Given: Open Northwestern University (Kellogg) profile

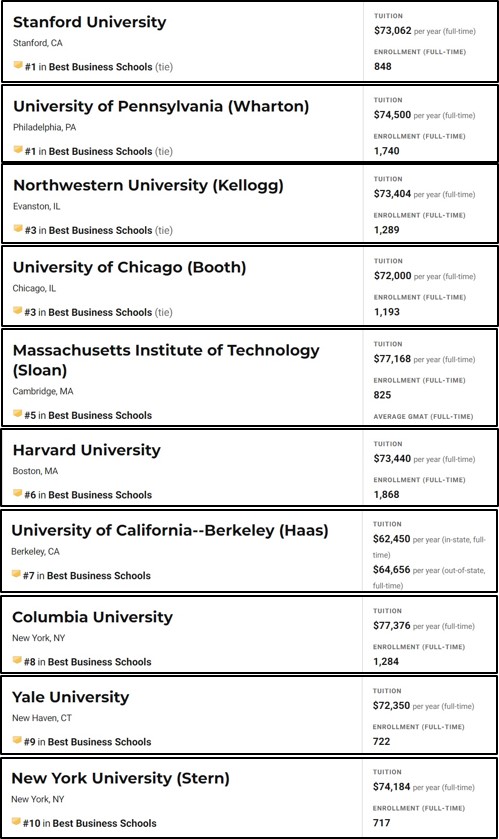Looking at the screenshot, I should pos(148,186).
